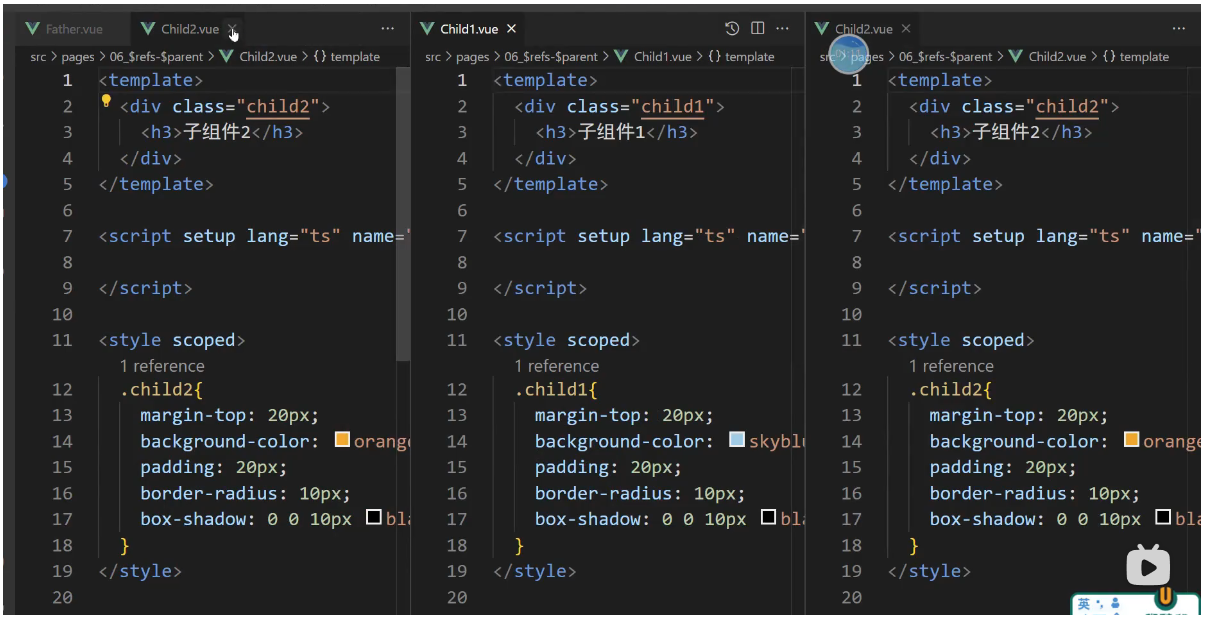
Task: Open more actions menu in right editor group
Action: (x=1180, y=29)
